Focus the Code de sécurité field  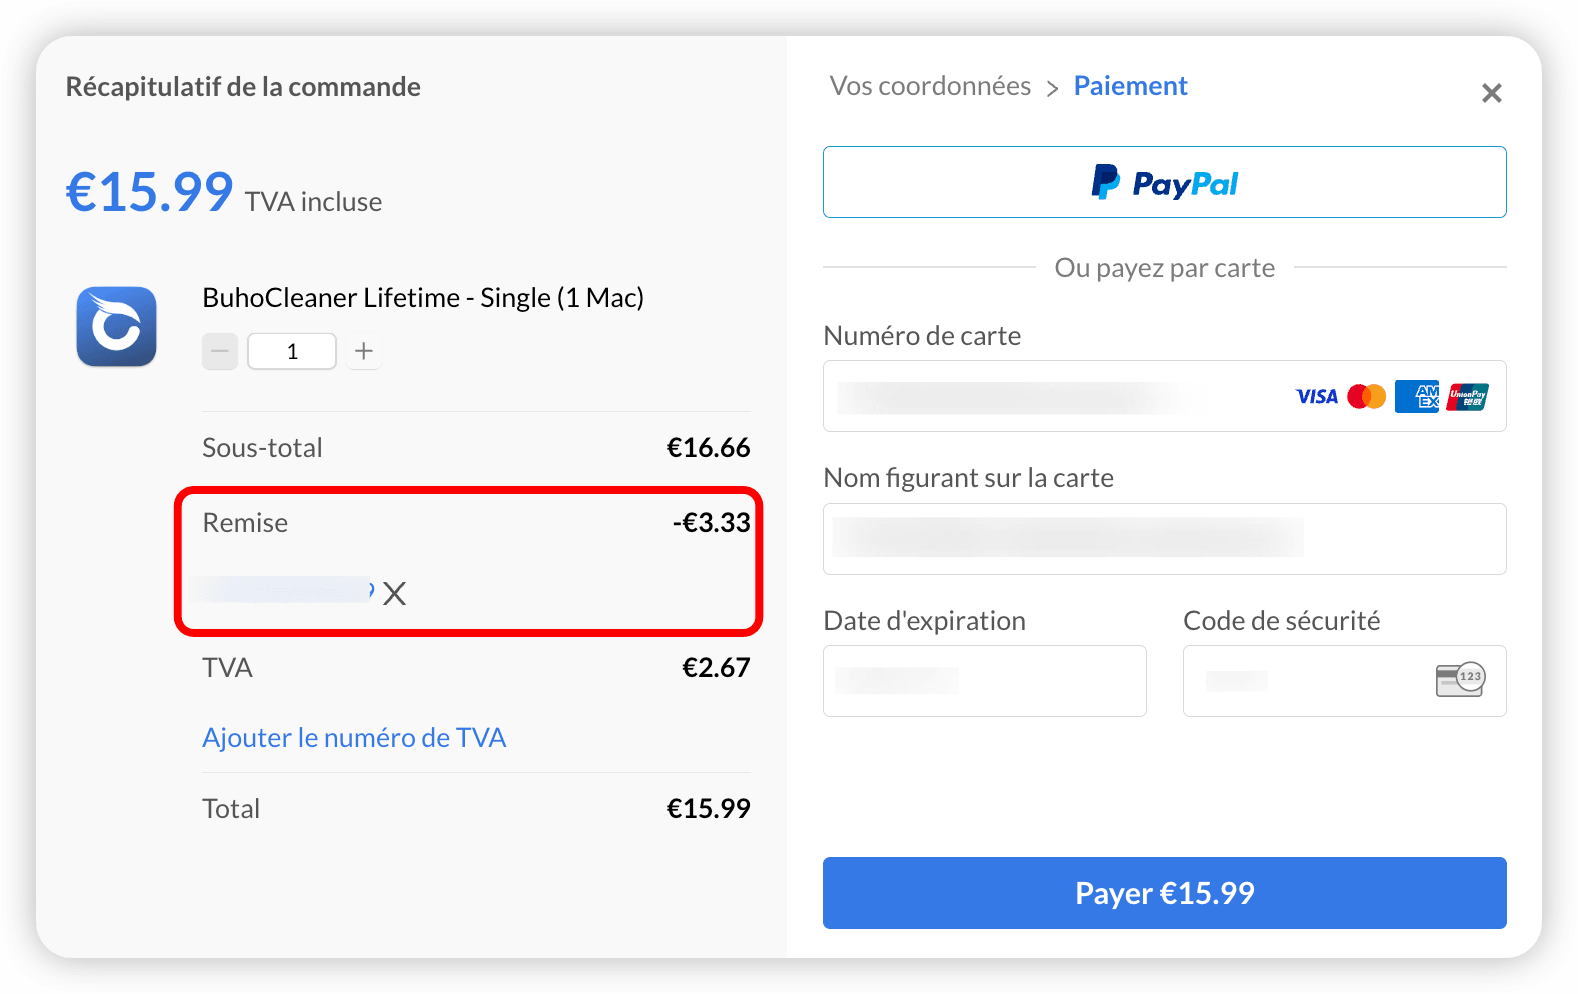pos(1345,681)
